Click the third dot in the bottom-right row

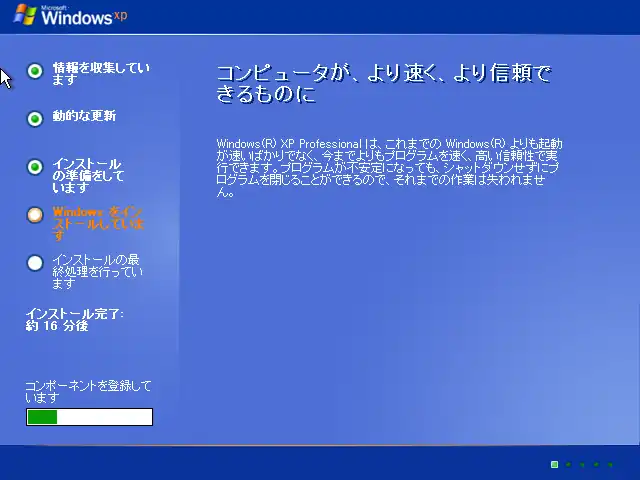click(582, 464)
